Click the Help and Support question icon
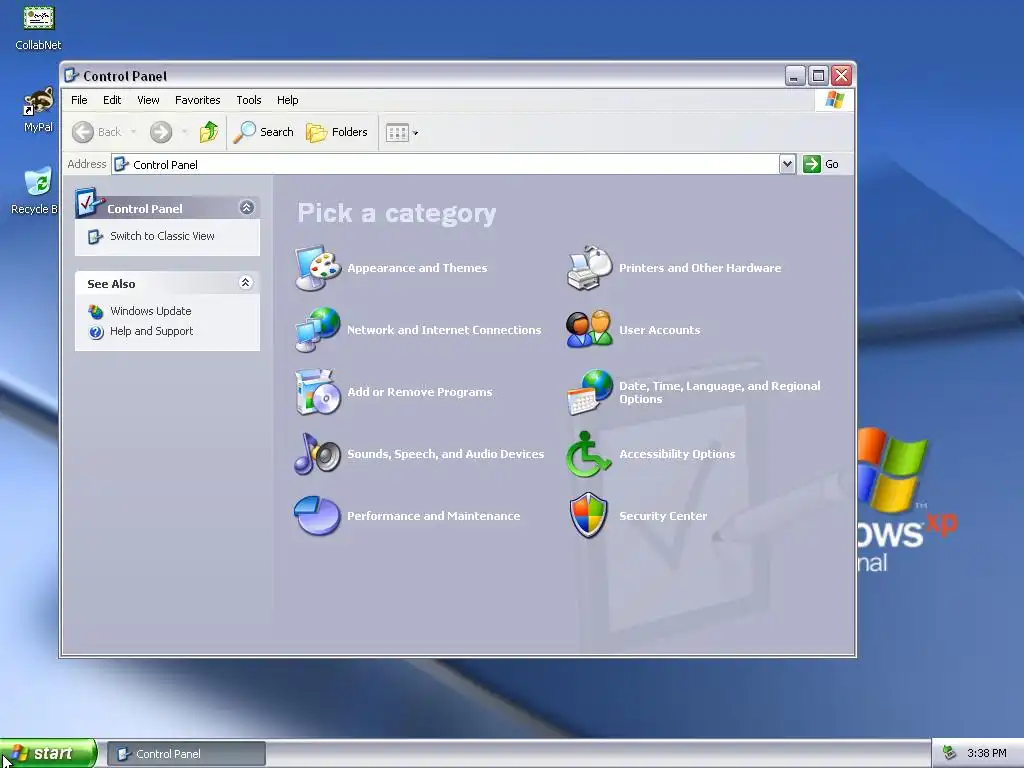The image size is (1024, 768). point(96,332)
